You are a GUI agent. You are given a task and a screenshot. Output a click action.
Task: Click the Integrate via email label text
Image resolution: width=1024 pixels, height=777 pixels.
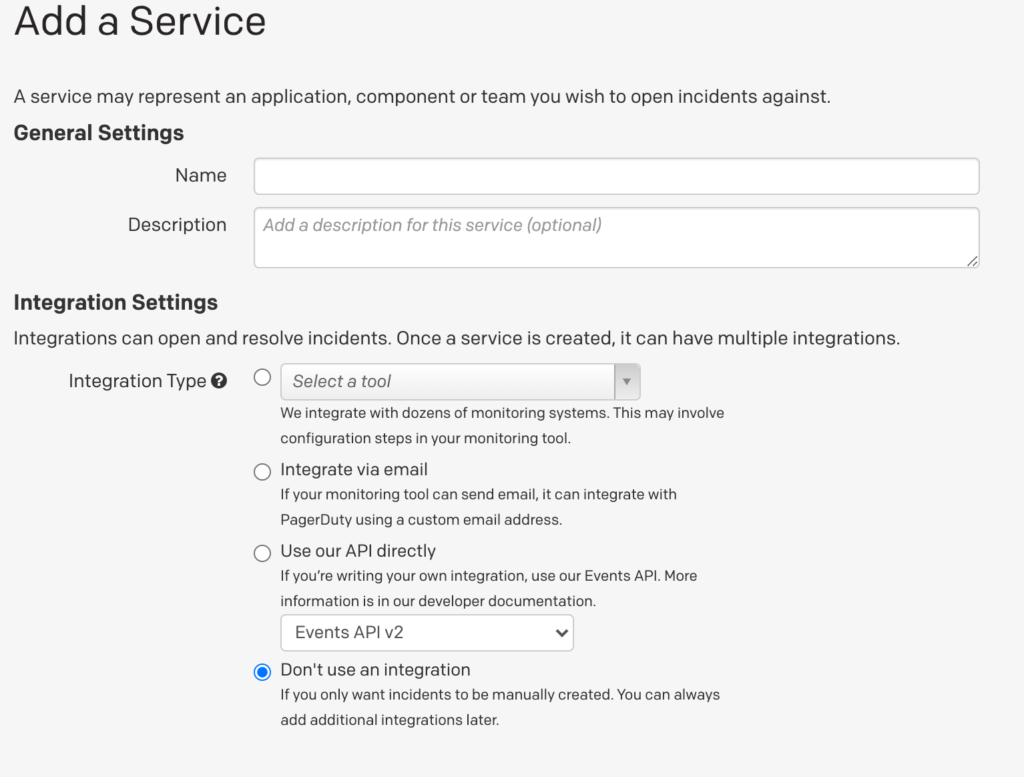[x=354, y=470]
